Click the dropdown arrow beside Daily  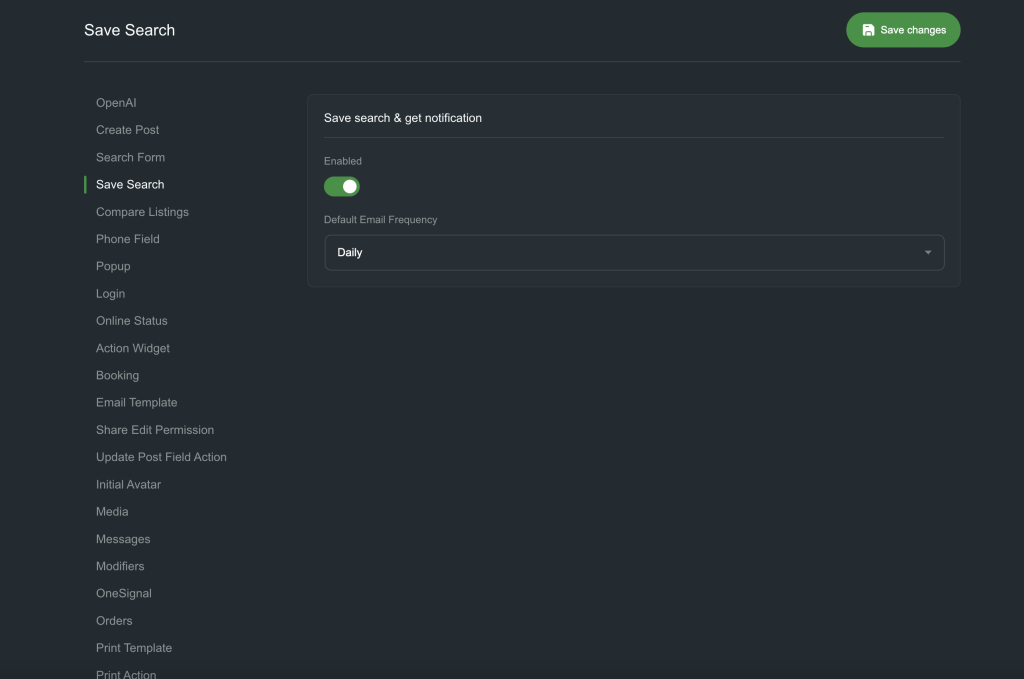coord(927,253)
